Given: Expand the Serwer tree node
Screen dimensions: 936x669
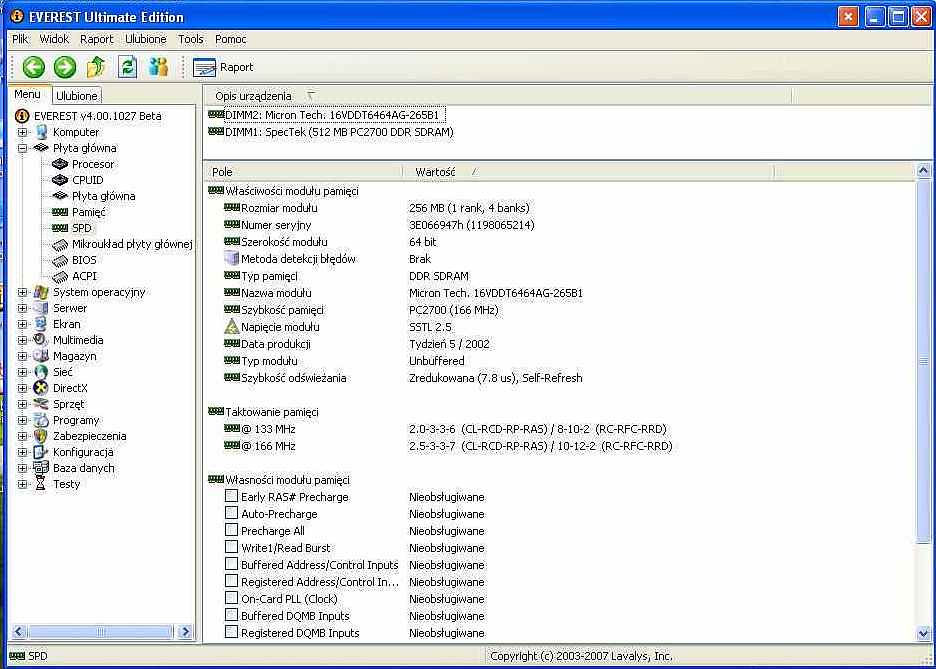Looking at the screenshot, I should (x=22, y=309).
